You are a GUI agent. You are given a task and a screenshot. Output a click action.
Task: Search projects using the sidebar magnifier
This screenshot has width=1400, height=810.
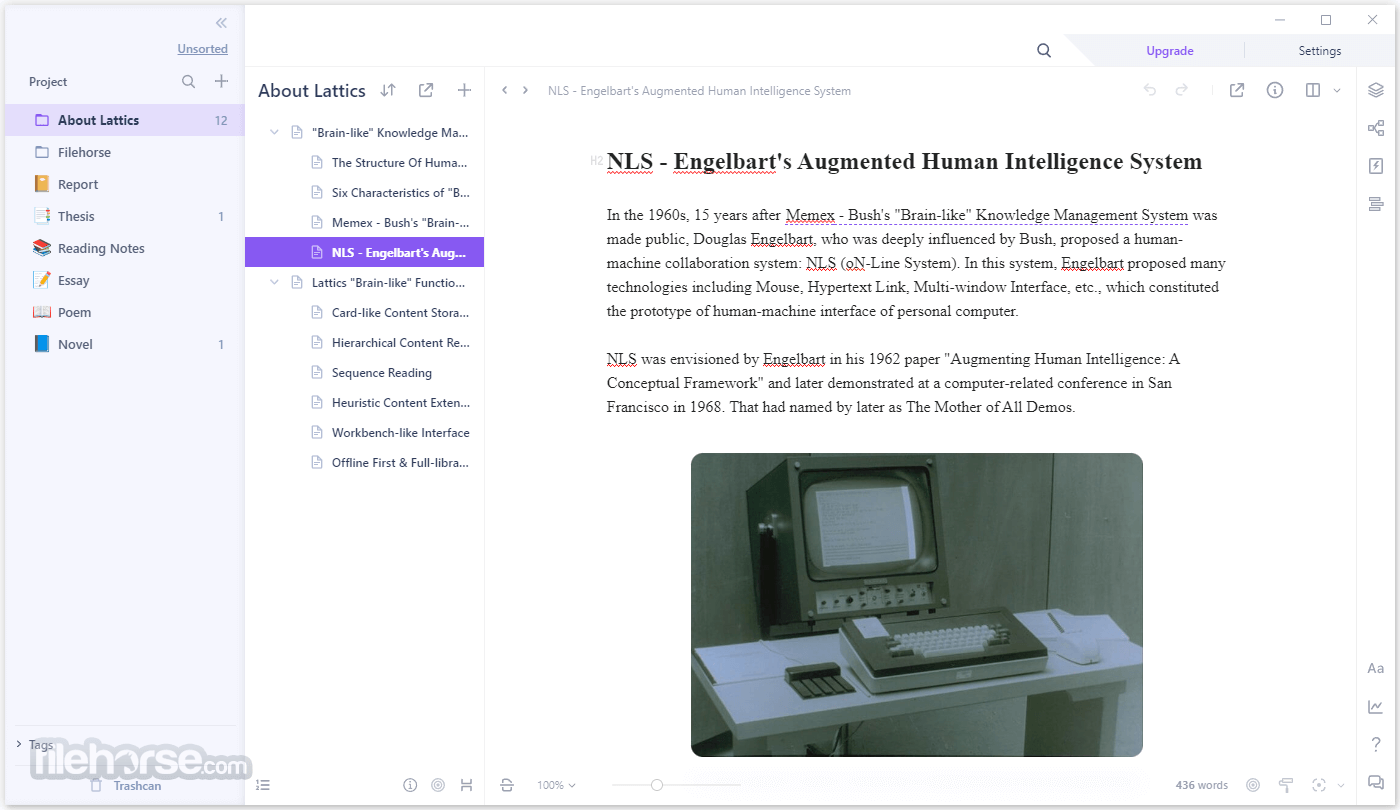tap(188, 82)
